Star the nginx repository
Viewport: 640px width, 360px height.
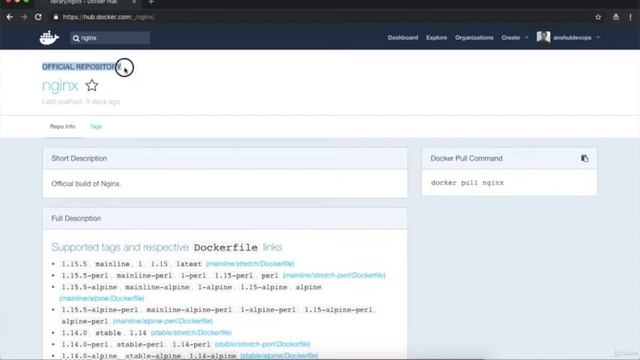(x=92, y=85)
